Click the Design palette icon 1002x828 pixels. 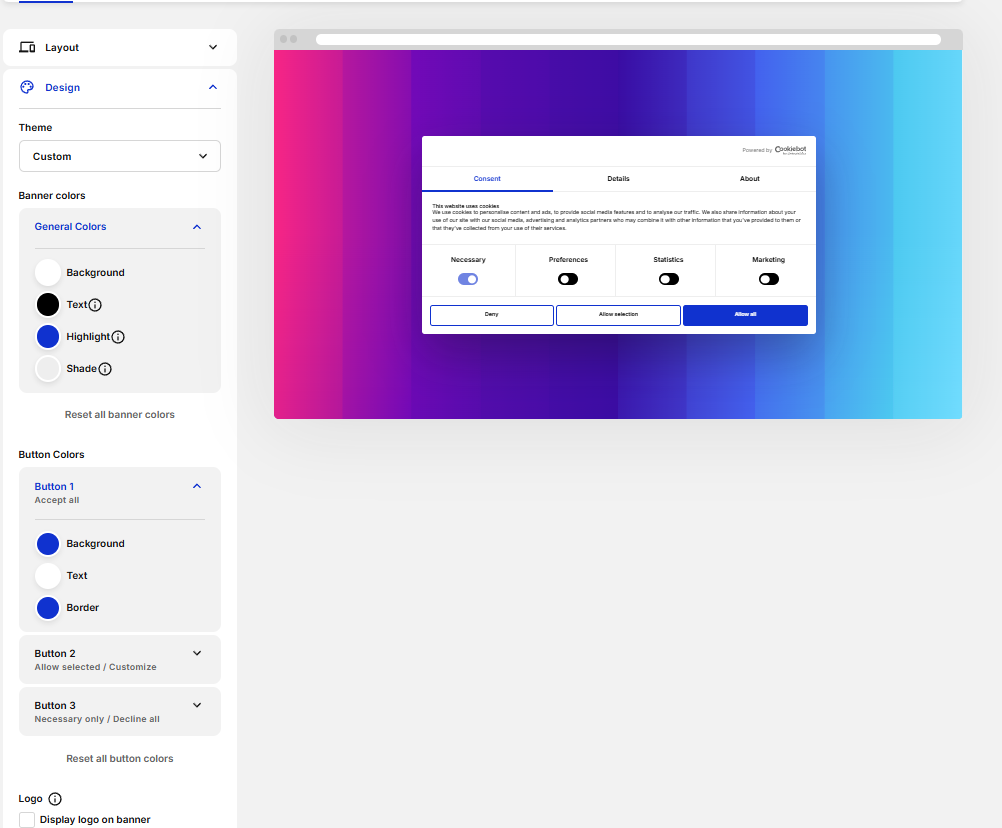tap(26, 87)
